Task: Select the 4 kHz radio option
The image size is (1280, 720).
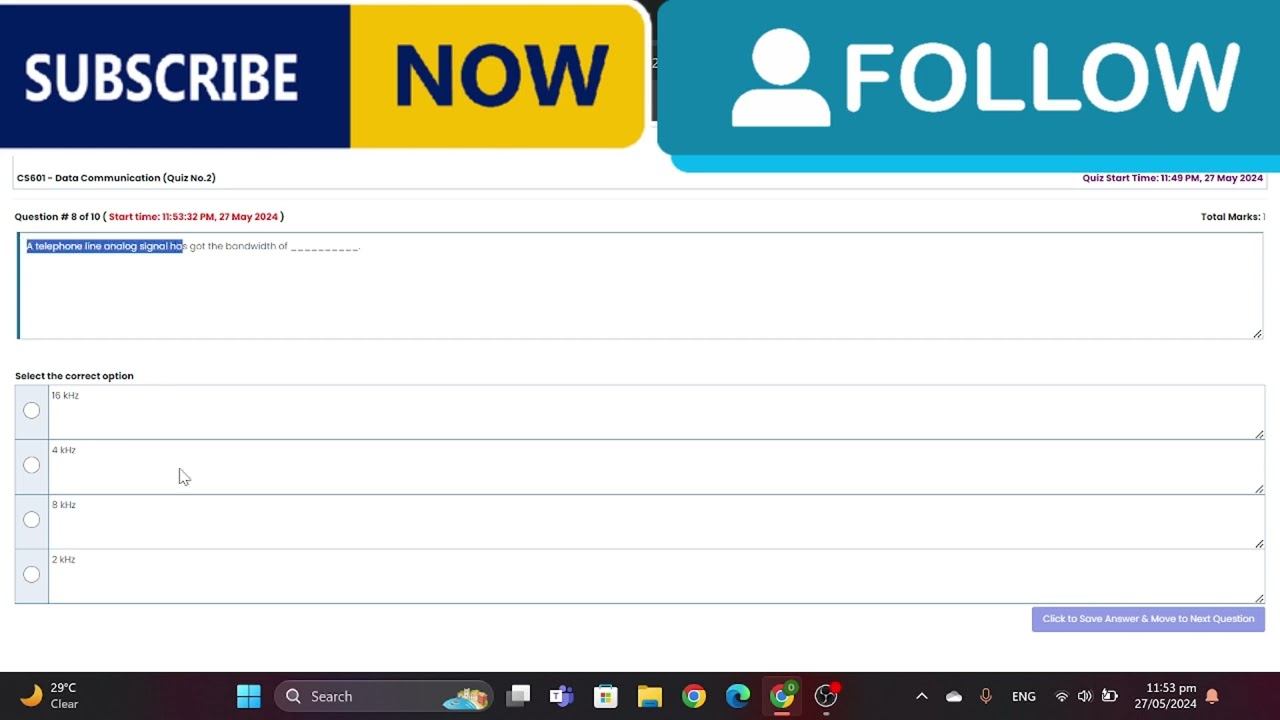Action: [31, 465]
